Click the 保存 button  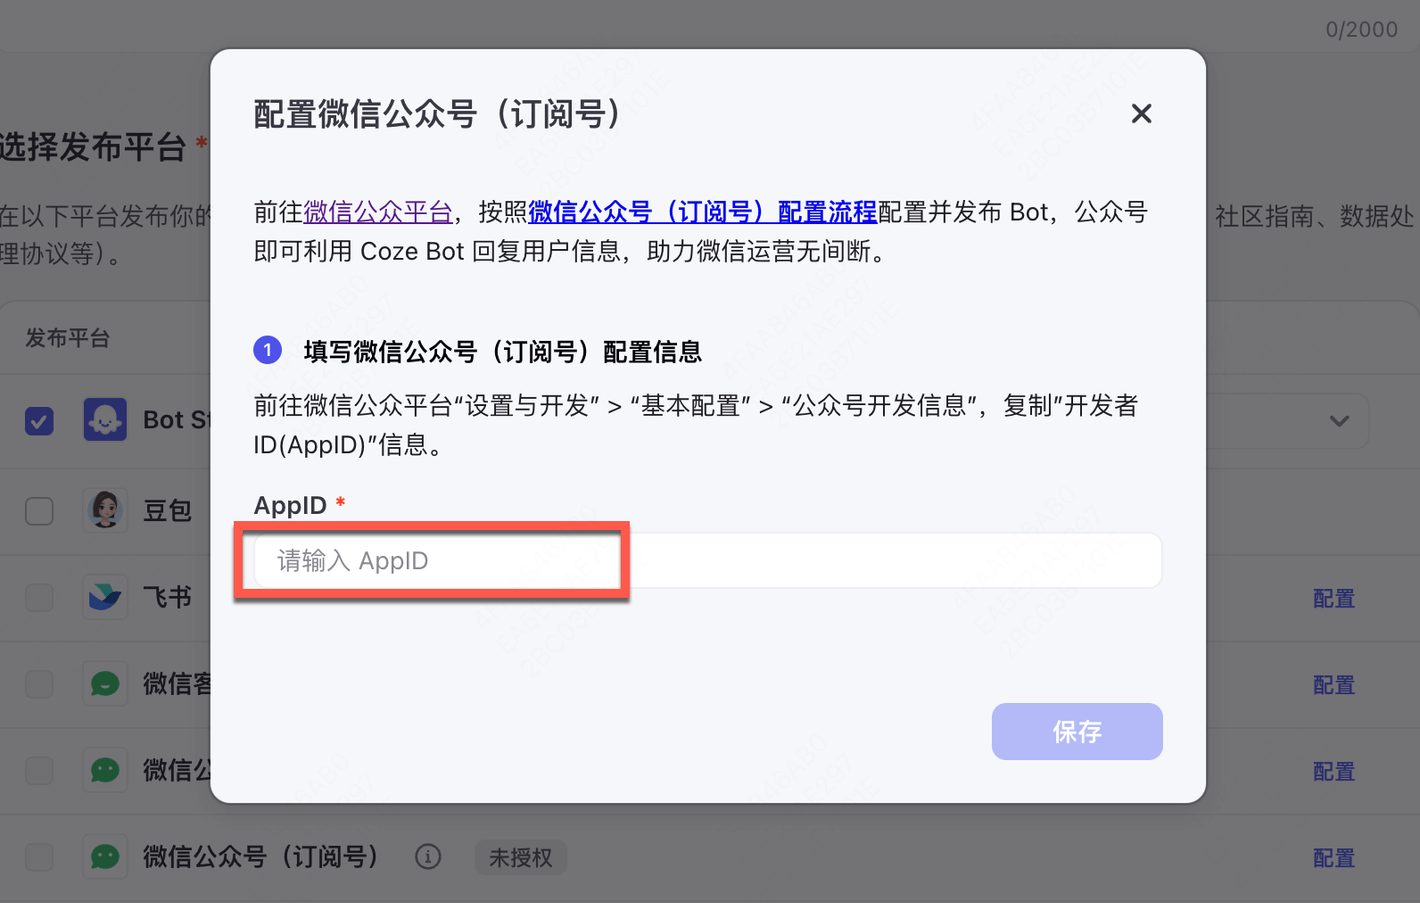point(1077,731)
